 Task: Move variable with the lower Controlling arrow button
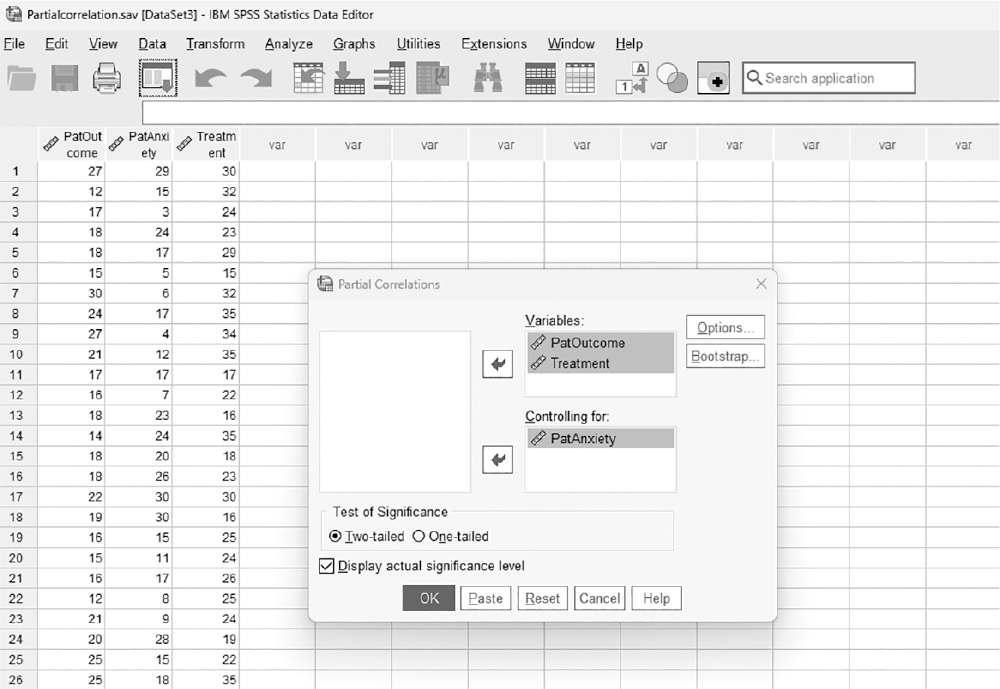(497, 459)
